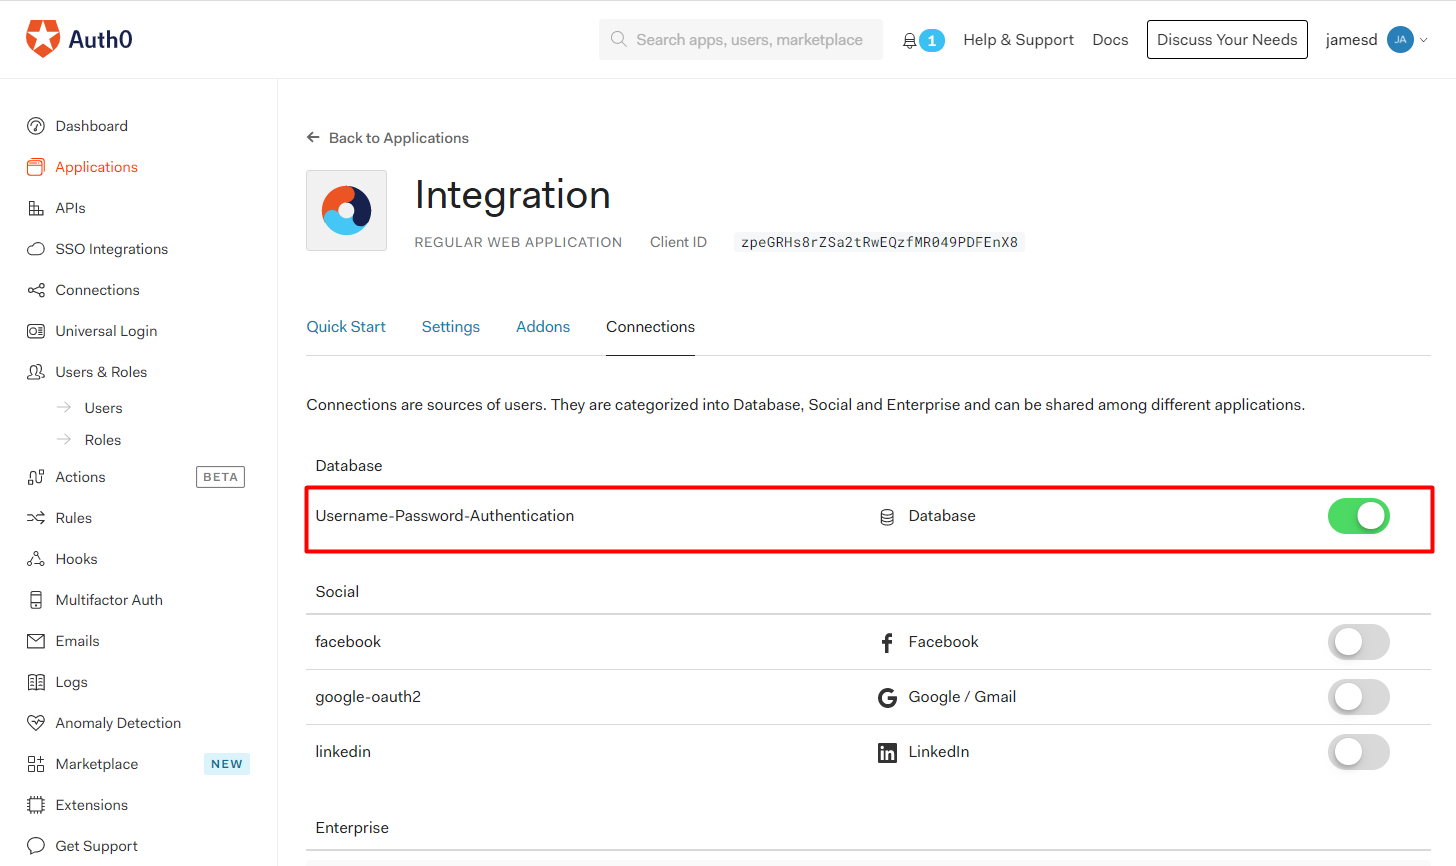Select the Connections tab

tap(650, 327)
